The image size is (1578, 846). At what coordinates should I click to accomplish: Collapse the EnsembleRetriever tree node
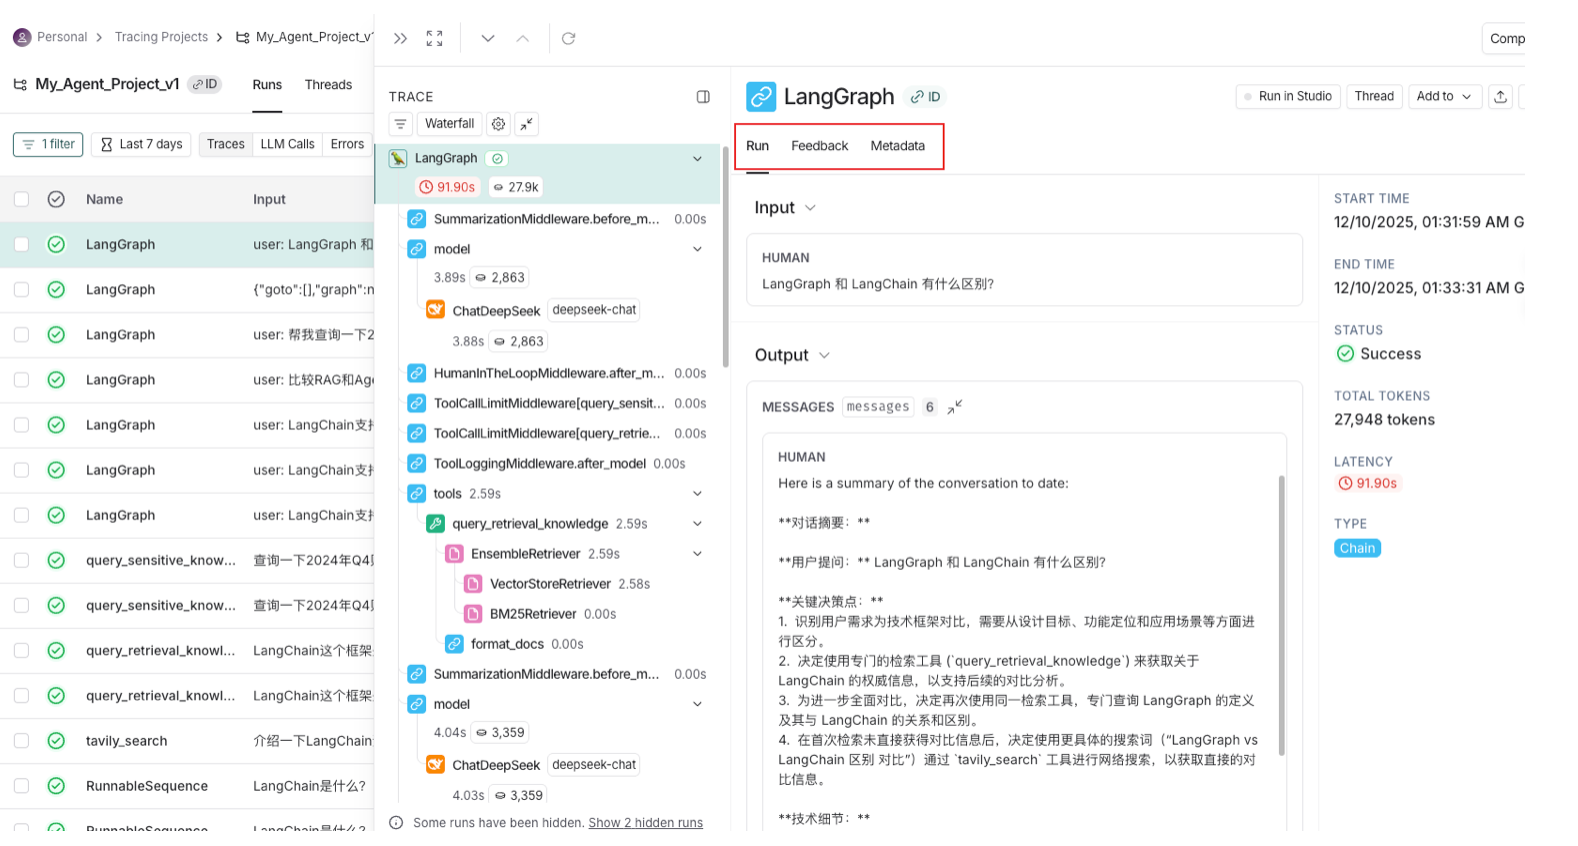[x=697, y=554]
